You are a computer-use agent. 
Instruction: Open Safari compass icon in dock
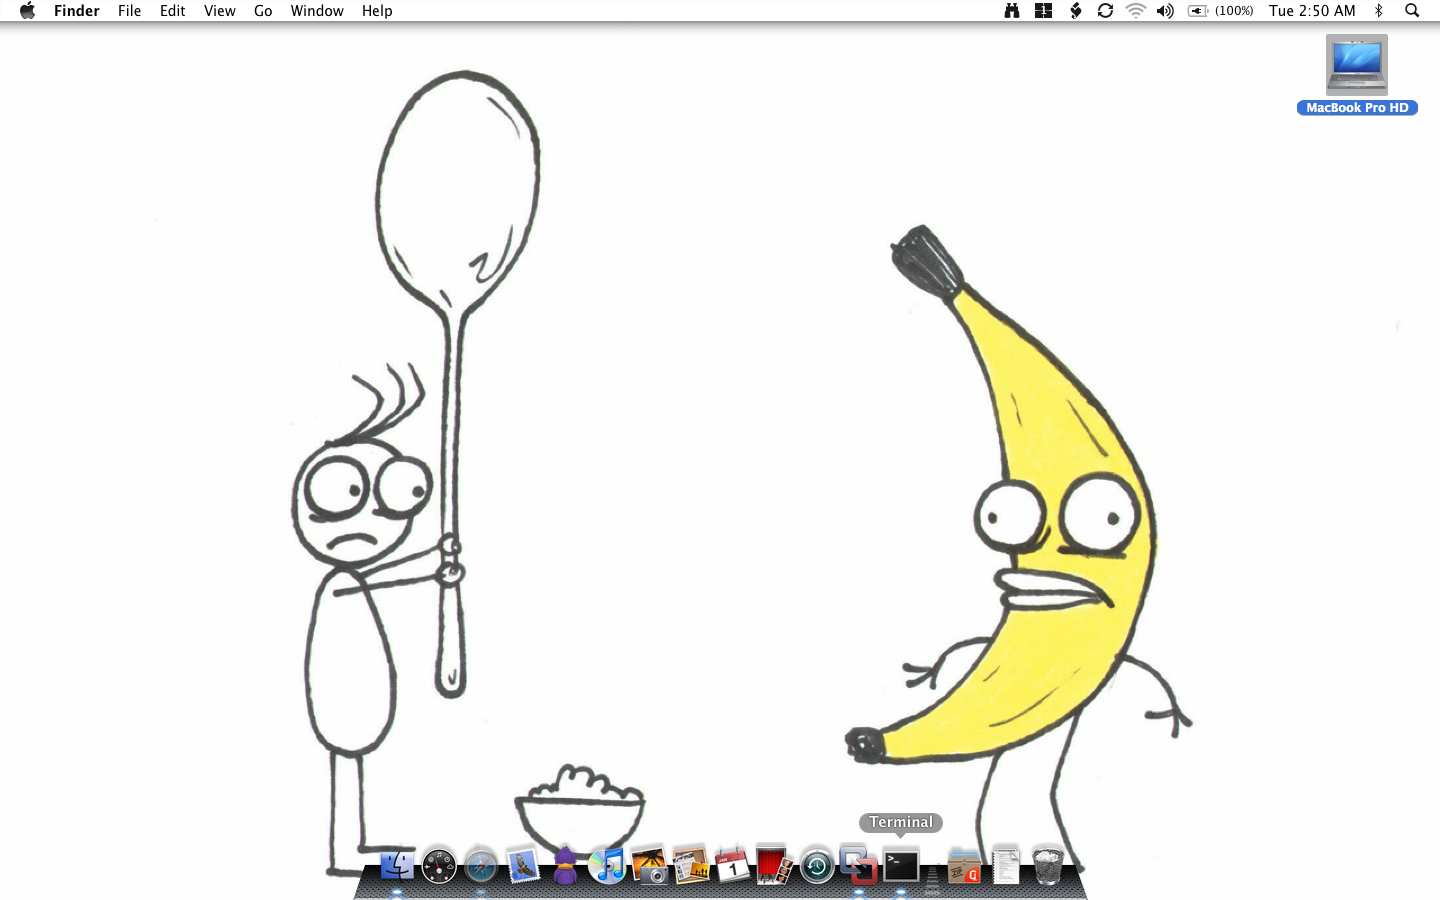tap(481, 866)
